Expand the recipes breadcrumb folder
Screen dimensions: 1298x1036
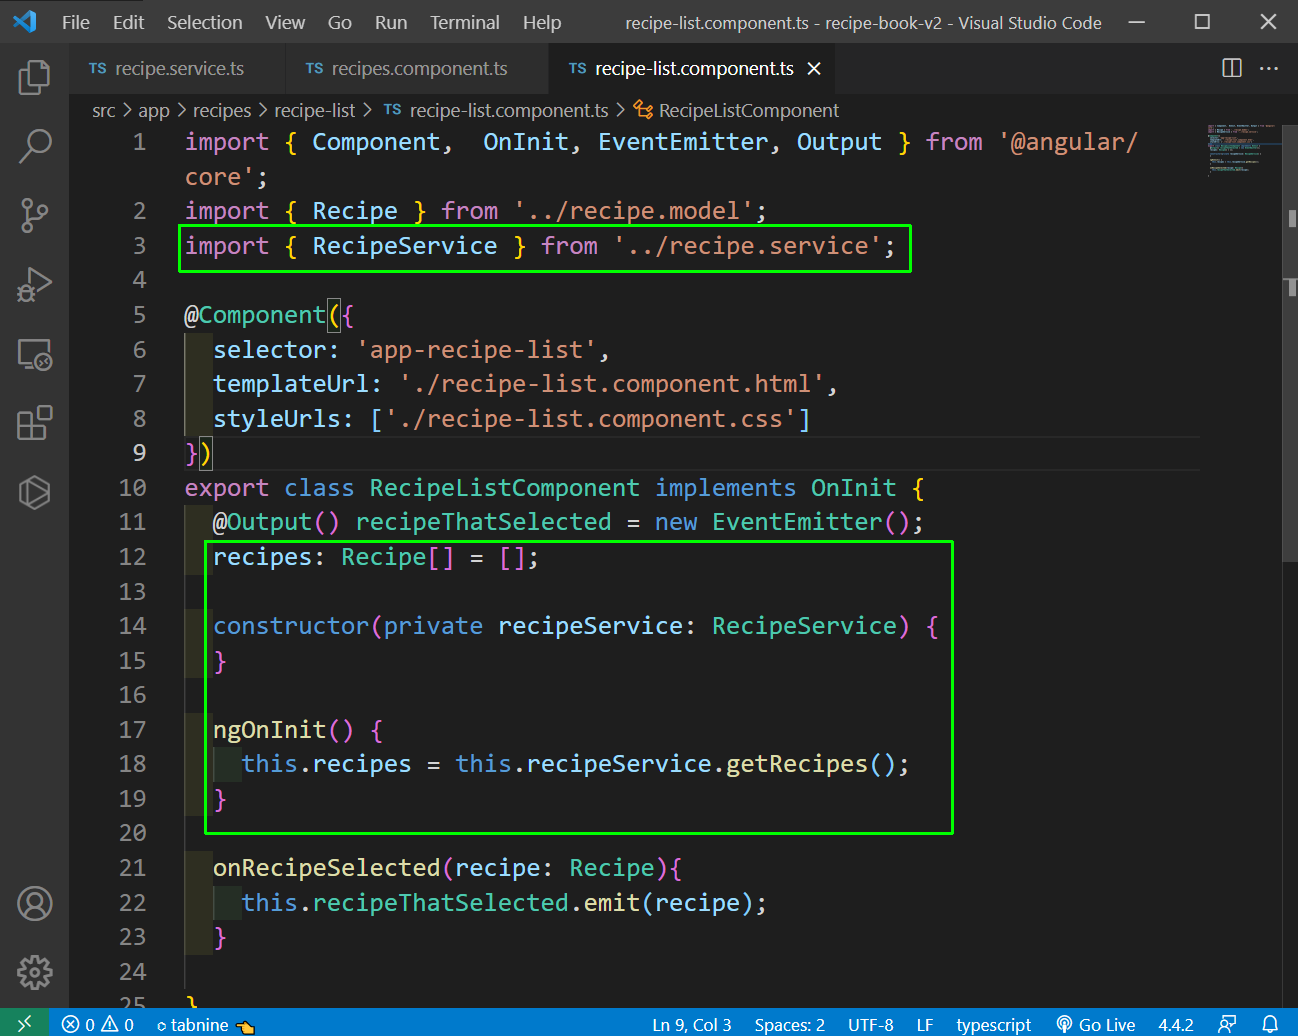tap(222, 110)
